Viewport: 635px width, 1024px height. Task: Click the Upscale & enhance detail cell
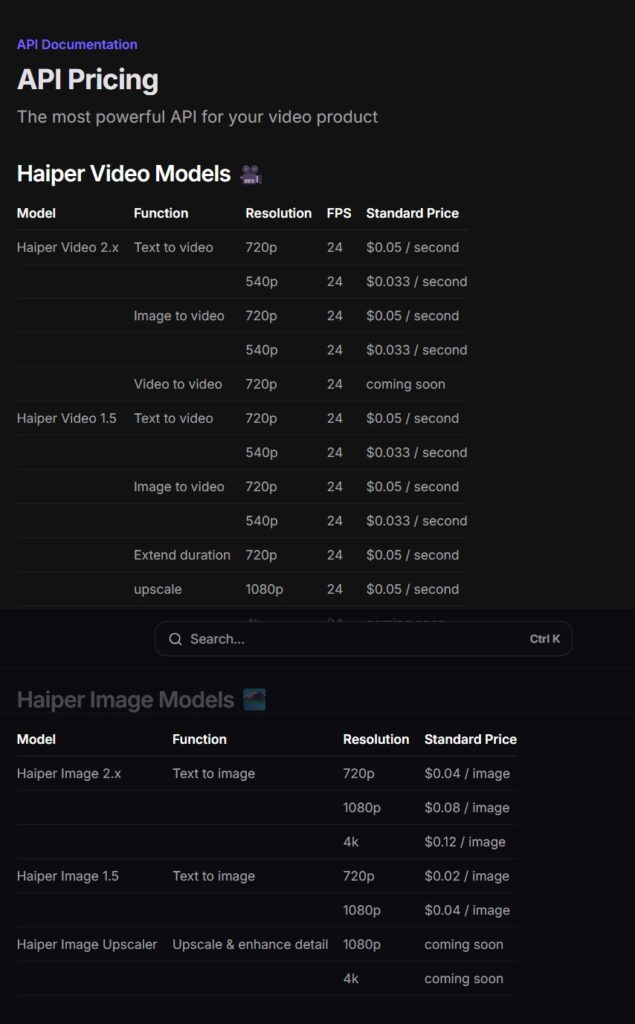pyautogui.click(x=250, y=944)
